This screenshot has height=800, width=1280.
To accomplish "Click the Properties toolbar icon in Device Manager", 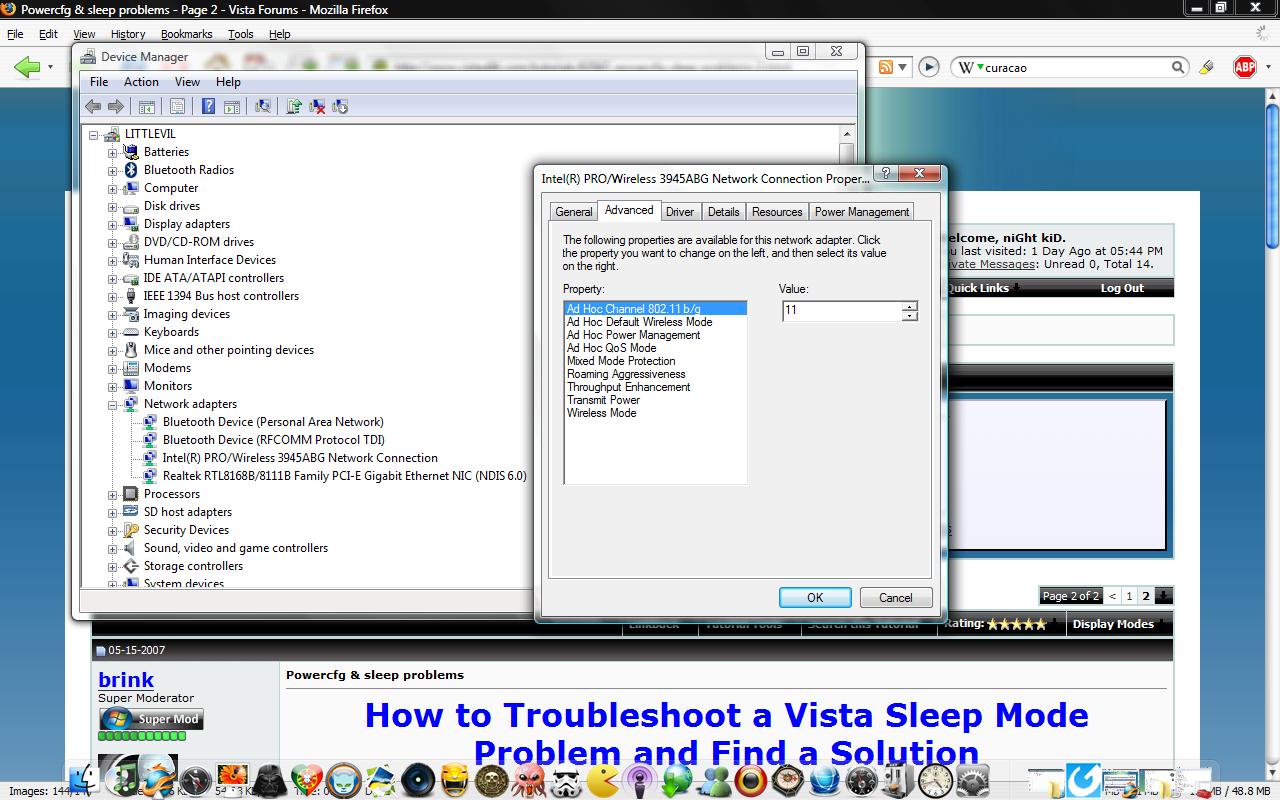I will (177, 106).
